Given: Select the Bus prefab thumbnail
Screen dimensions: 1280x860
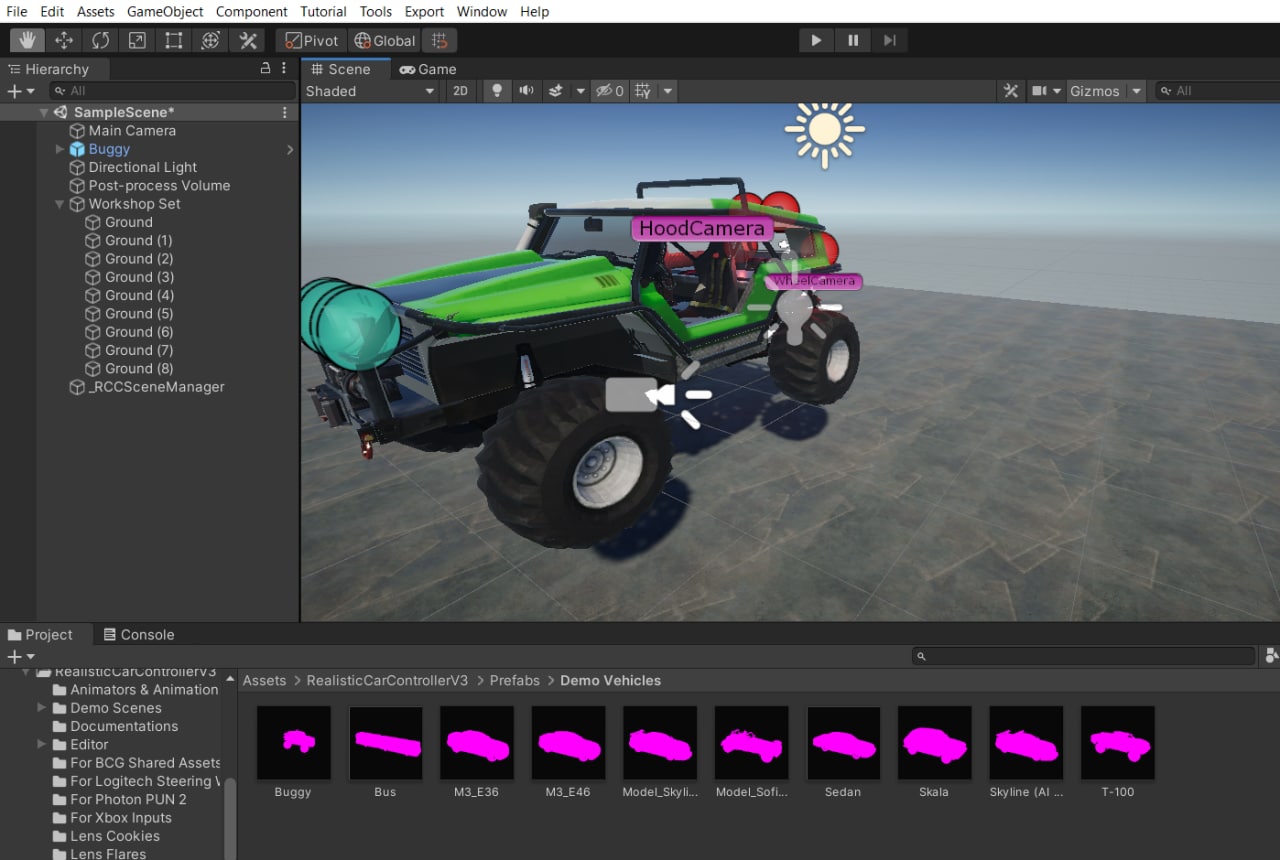Looking at the screenshot, I should [x=385, y=743].
